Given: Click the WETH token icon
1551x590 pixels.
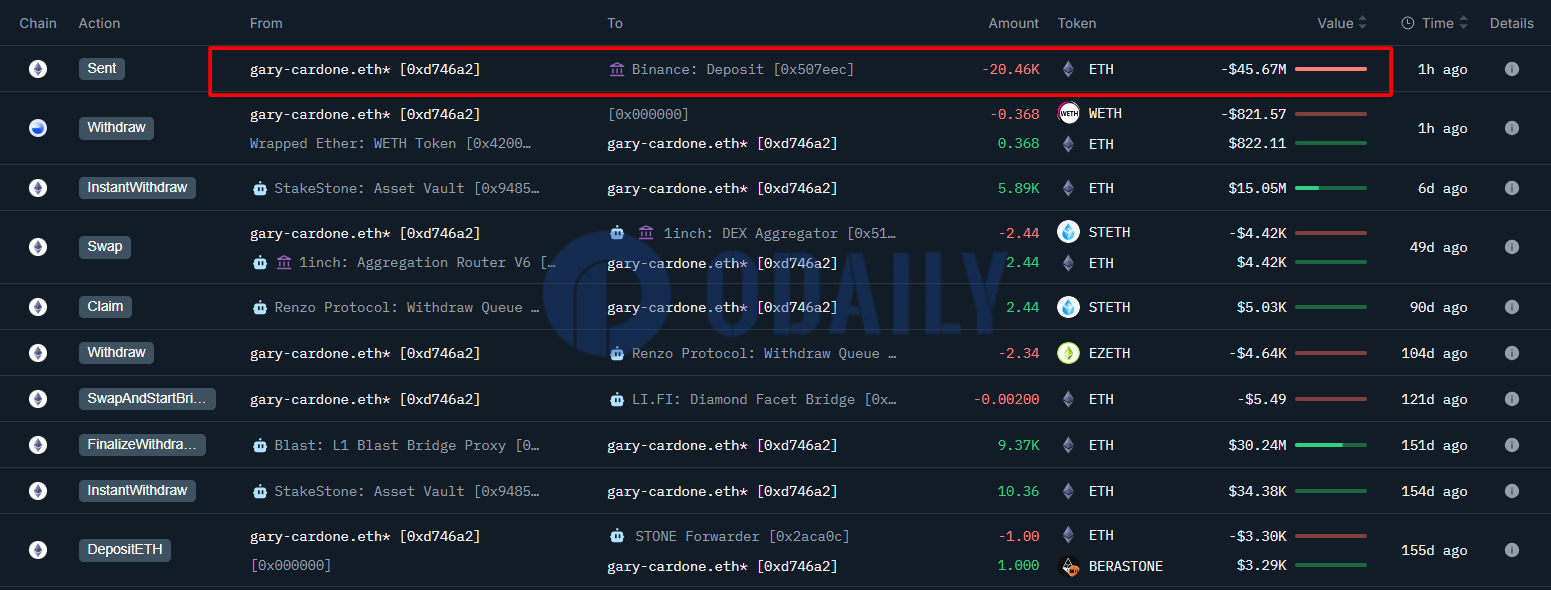Looking at the screenshot, I should point(1068,113).
